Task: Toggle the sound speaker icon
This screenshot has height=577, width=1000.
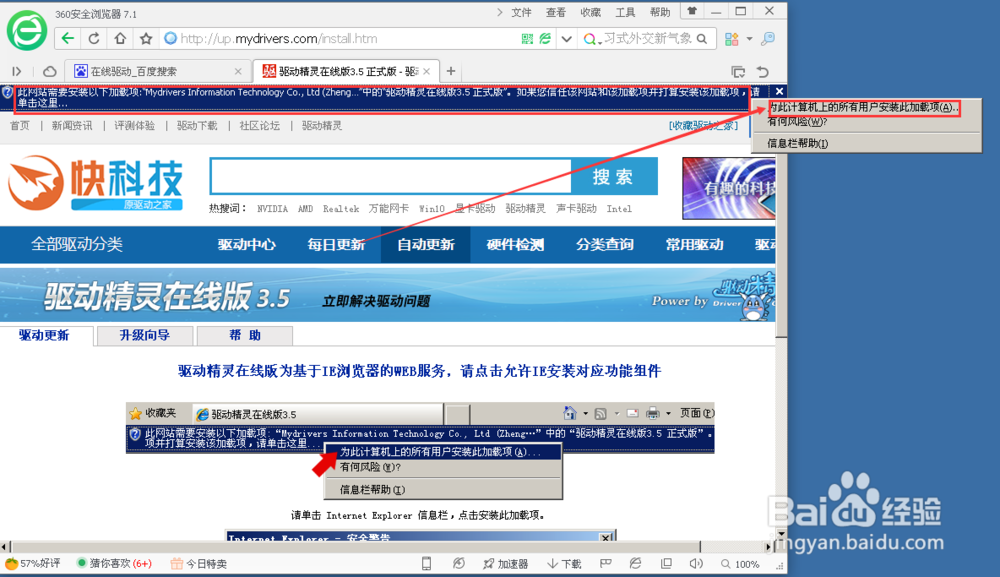Action: point(696,564)
